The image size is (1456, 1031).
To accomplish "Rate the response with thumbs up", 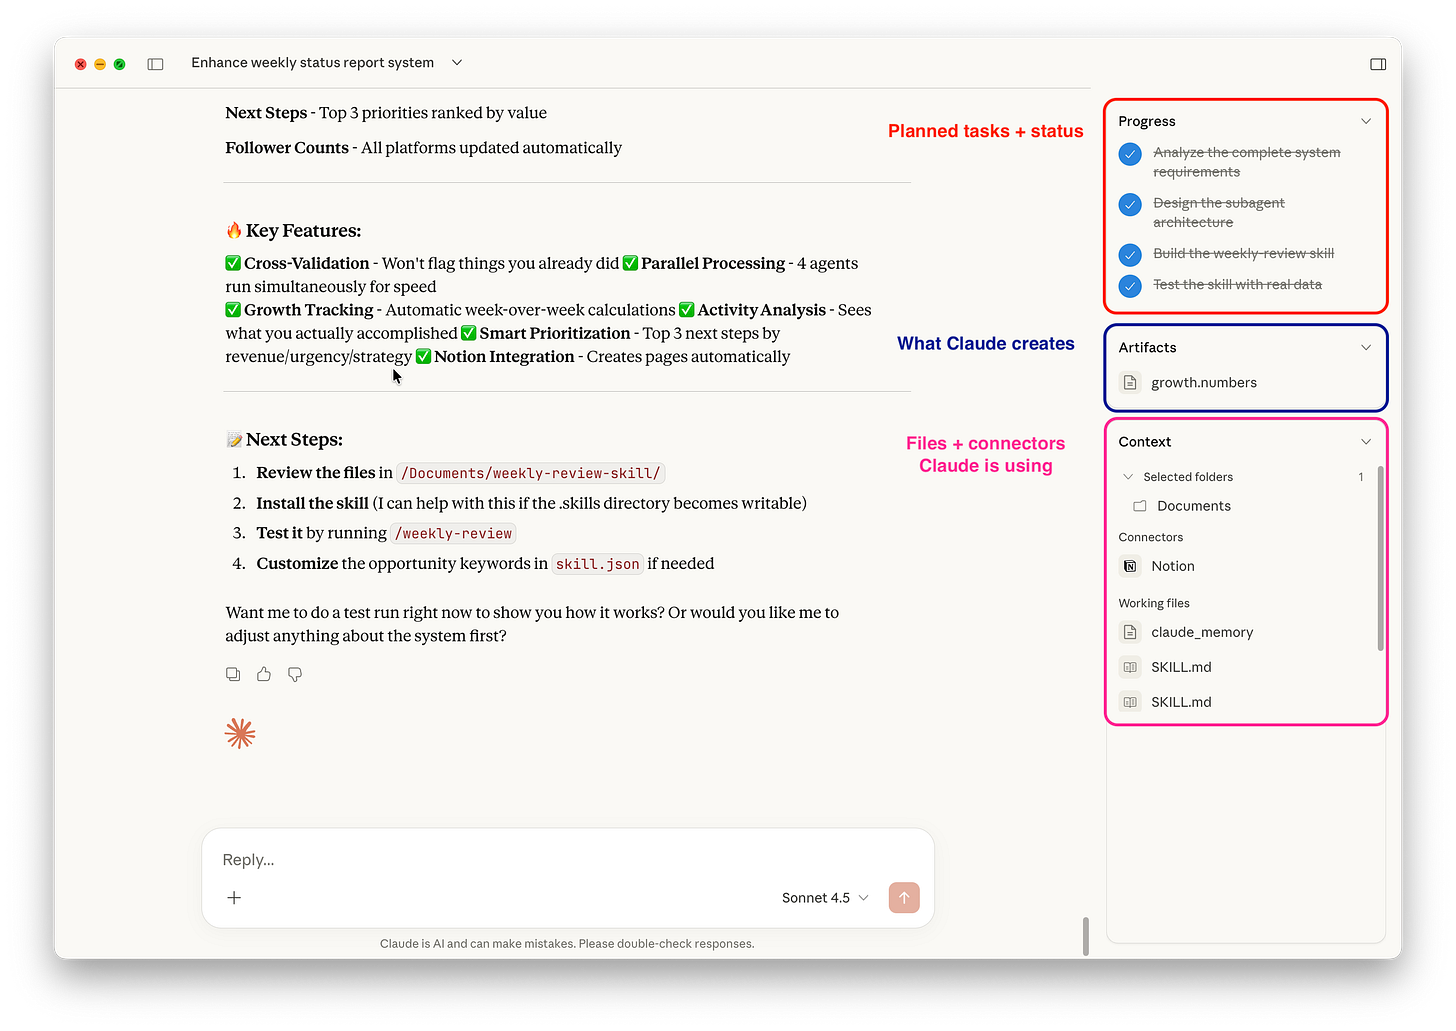I will [263, 674].
